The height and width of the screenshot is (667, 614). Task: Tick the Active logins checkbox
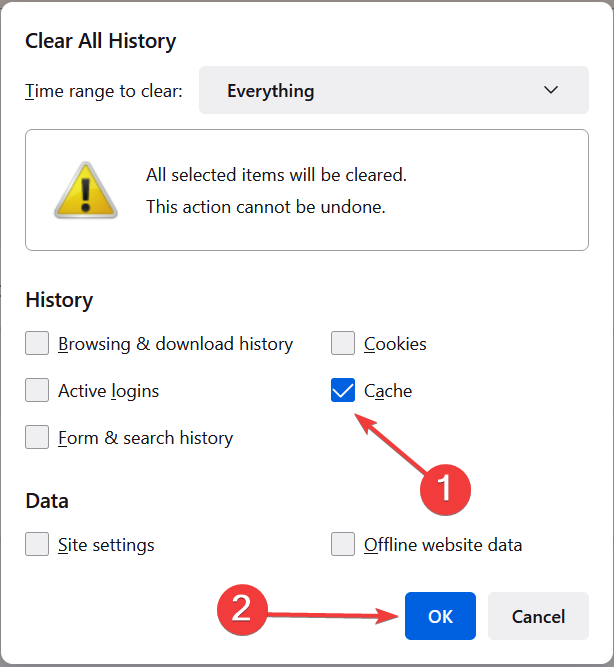pyautogui.click(x=37, y=390)
